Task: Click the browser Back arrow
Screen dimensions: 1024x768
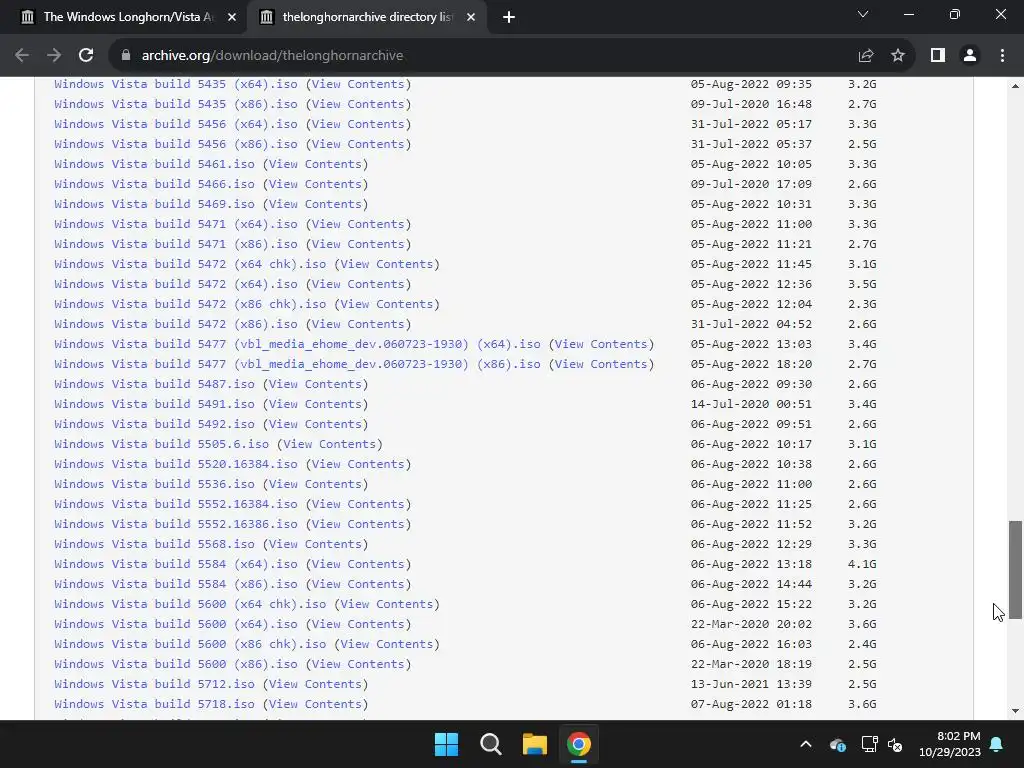Action: point(22,56)
